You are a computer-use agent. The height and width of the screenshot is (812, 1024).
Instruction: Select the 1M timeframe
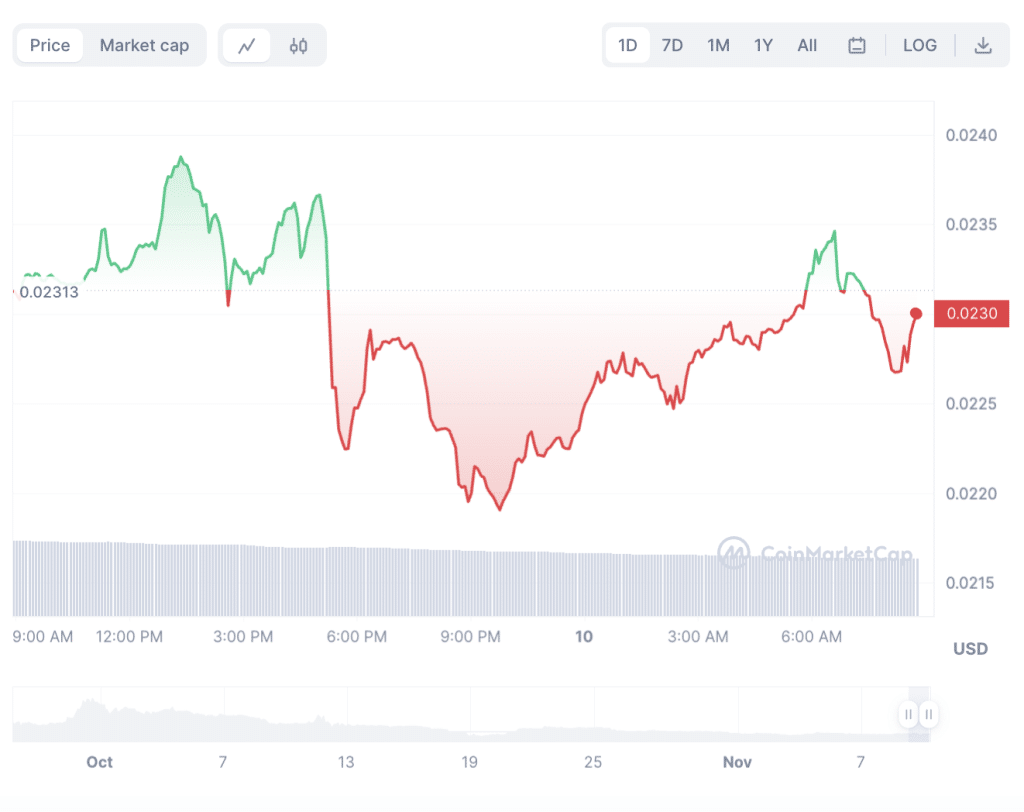(718, 45)
